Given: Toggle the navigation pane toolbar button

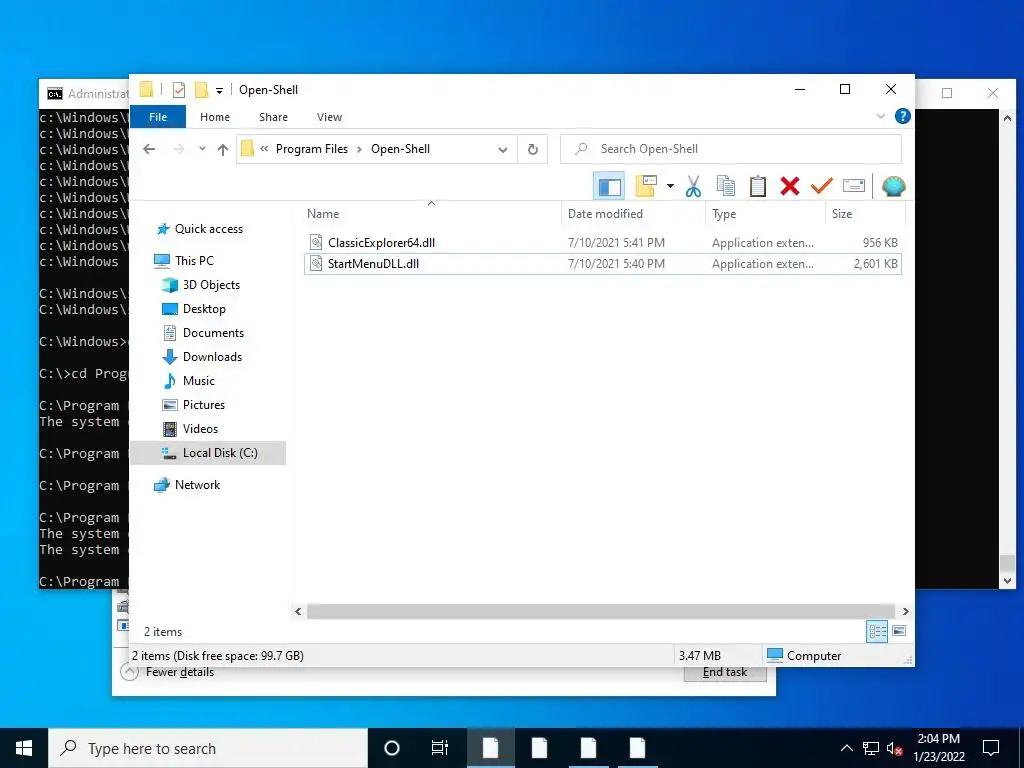Looking at the screenshot, I should pos(609,187).
